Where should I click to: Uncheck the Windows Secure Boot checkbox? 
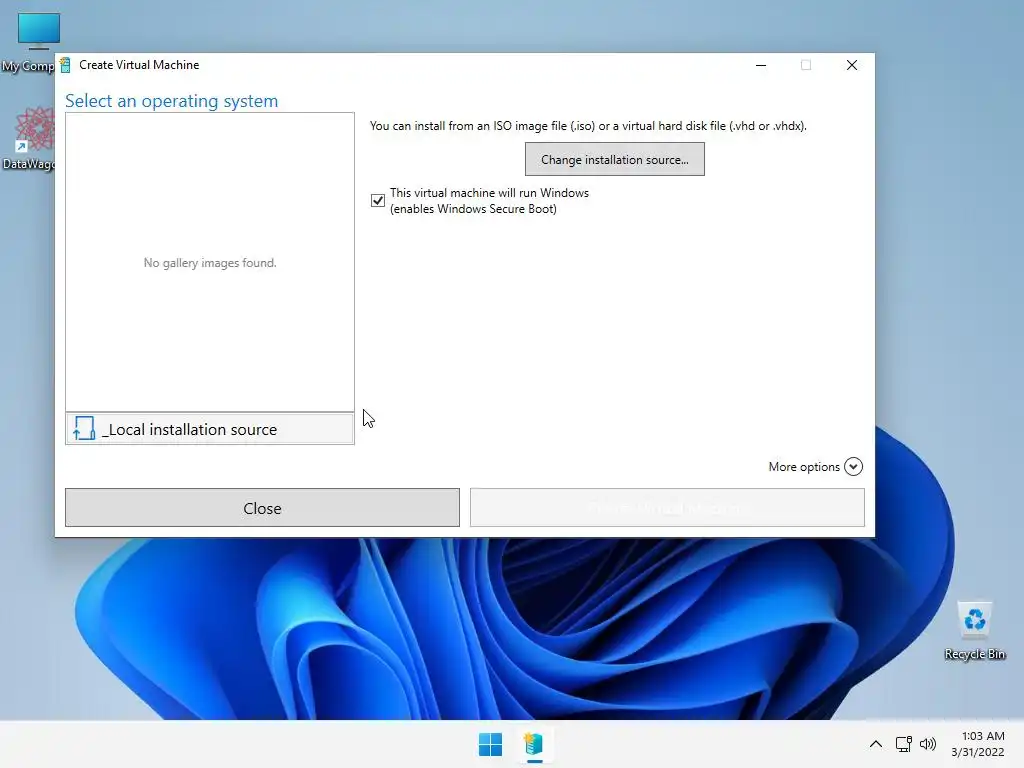377,200
